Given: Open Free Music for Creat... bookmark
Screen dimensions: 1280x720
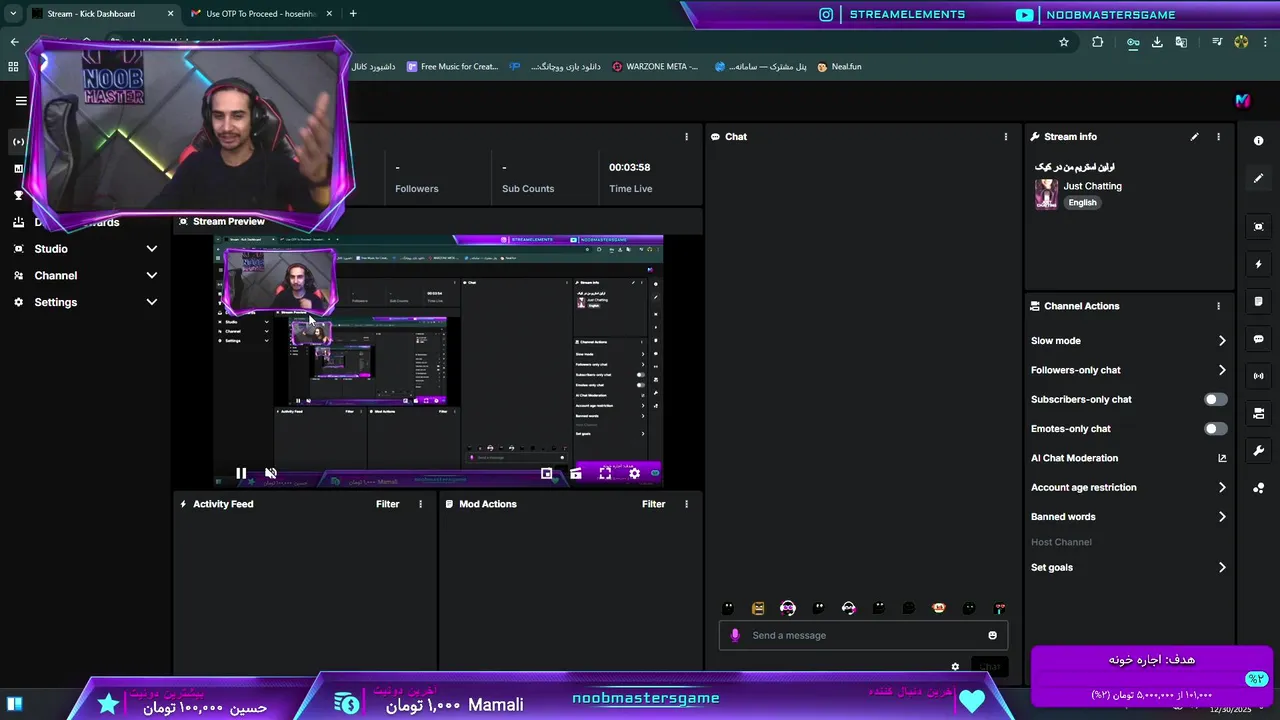Looking at the screenshot, I should pyautogui.click(x=452, y=67).
